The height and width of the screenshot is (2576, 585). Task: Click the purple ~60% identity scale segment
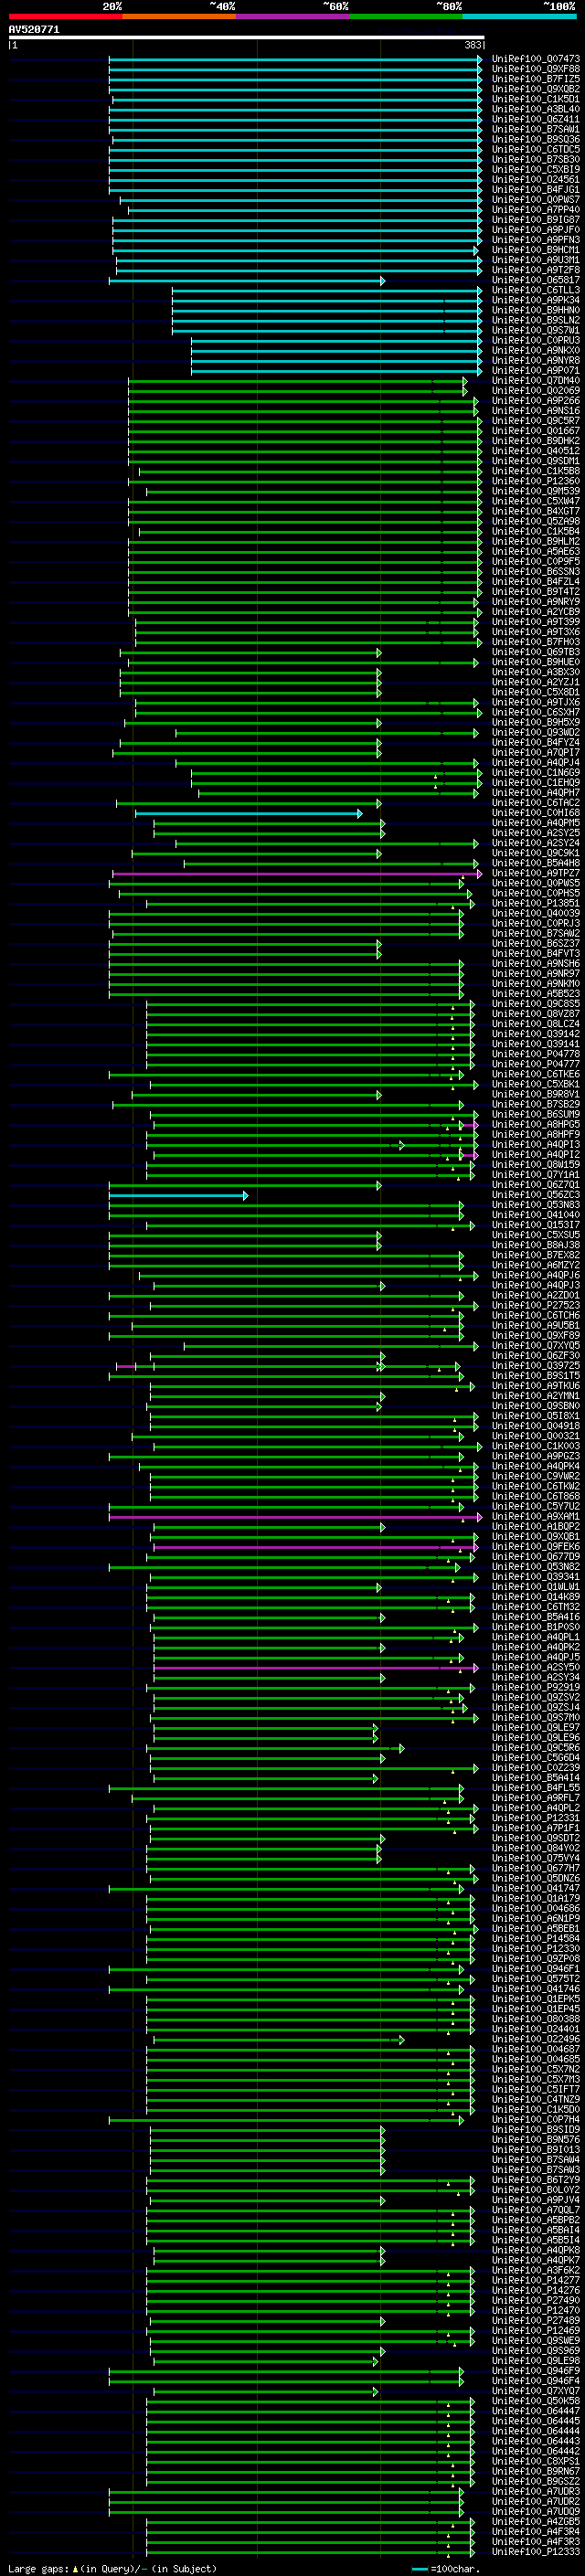tap(293, 16)
